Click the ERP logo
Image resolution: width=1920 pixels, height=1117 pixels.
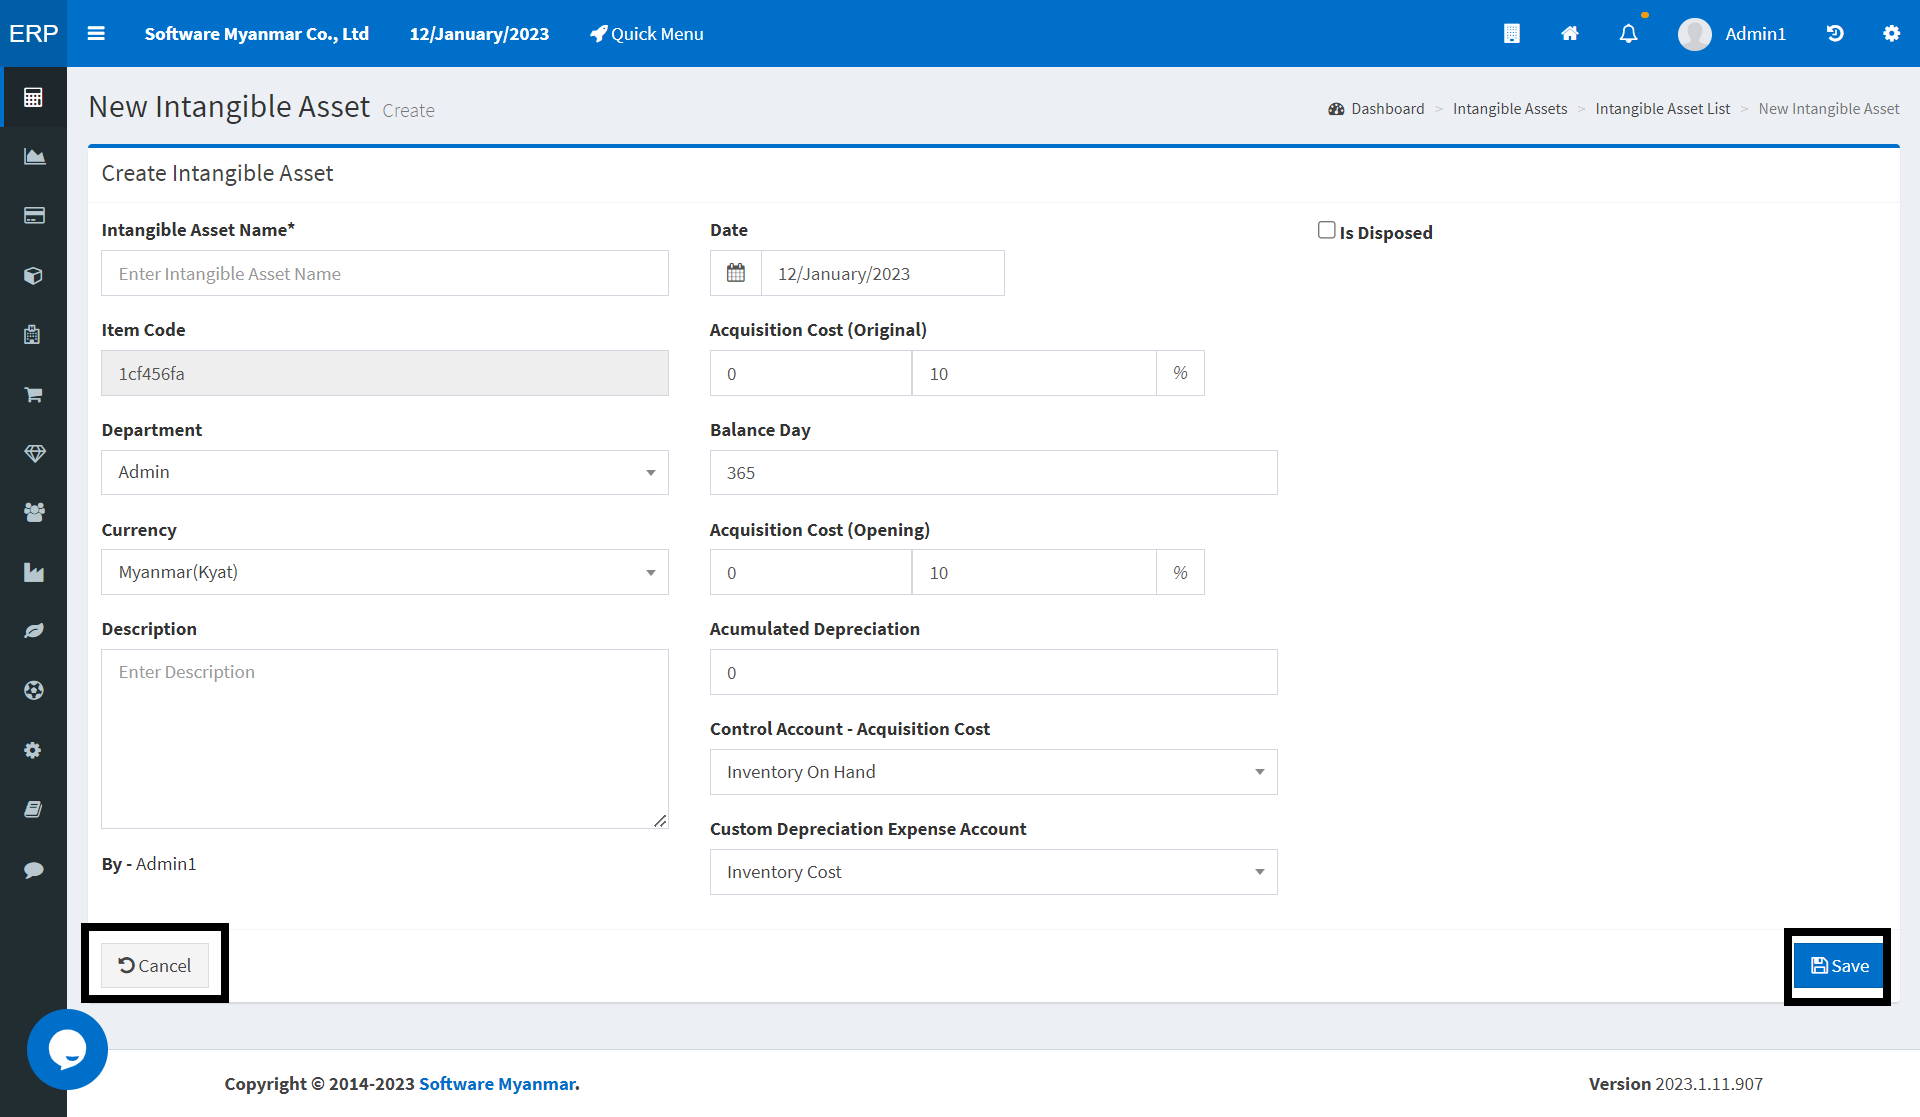point(33,33)
